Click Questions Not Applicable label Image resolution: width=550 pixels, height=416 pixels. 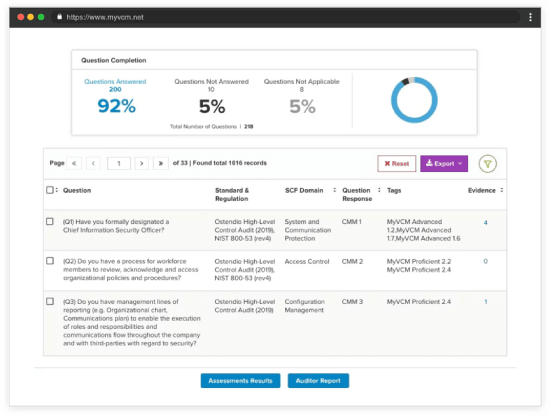pos(302,82)
